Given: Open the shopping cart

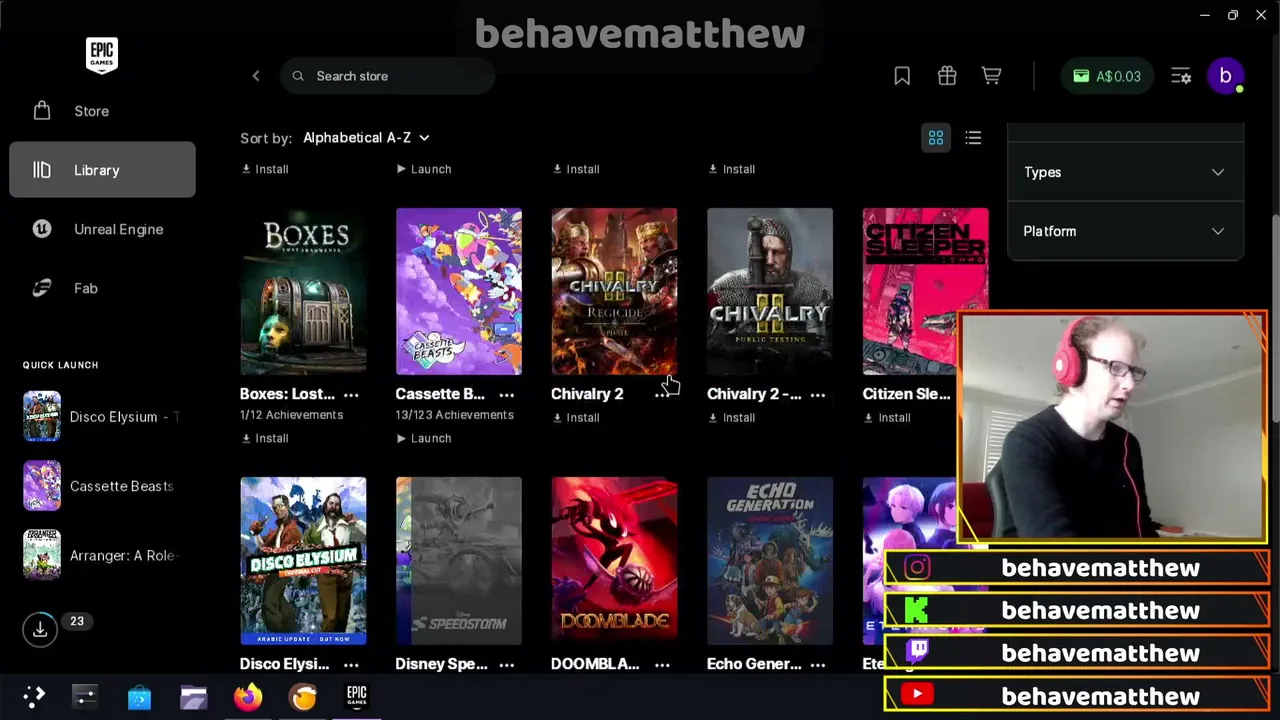Looking at the screenshot, I should pyautogui.click(x=991, y=76).
